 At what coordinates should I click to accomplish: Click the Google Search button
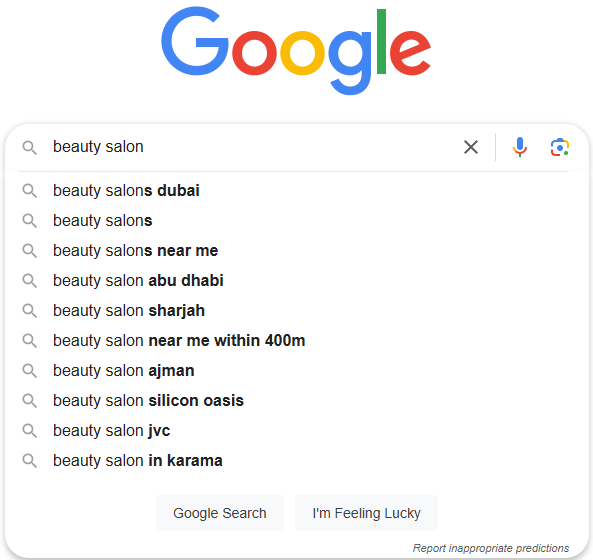coord(220,513)
